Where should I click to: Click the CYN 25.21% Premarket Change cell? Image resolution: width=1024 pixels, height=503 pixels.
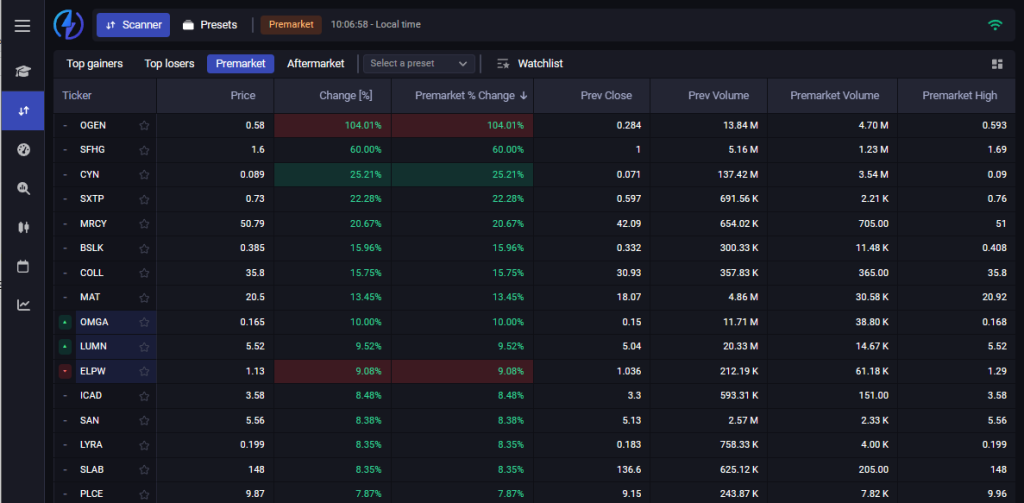(x=462, y=175)
